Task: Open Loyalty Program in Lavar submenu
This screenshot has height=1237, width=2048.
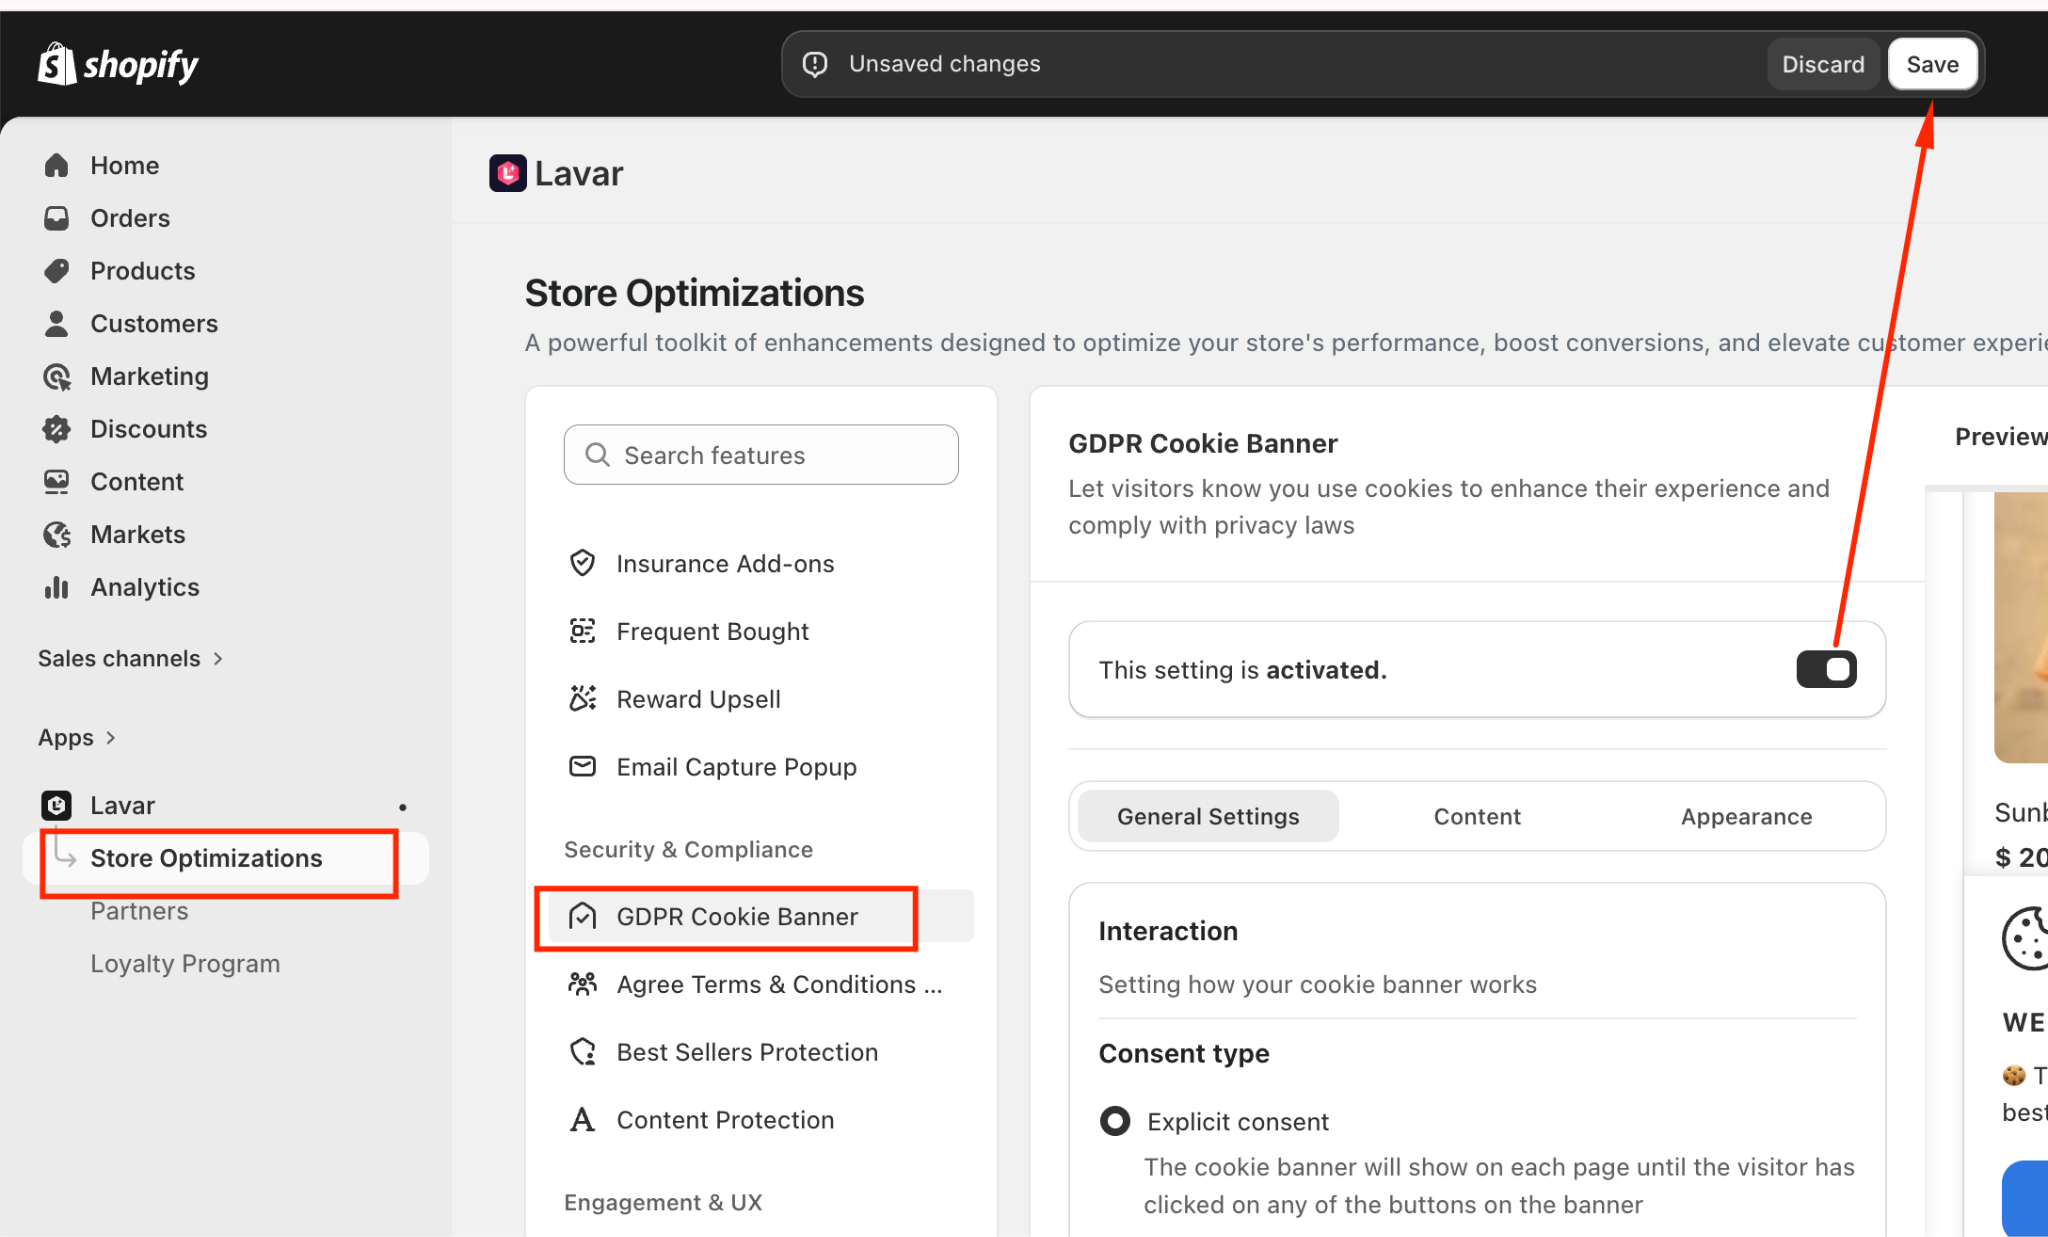Action: pos(185,964)
